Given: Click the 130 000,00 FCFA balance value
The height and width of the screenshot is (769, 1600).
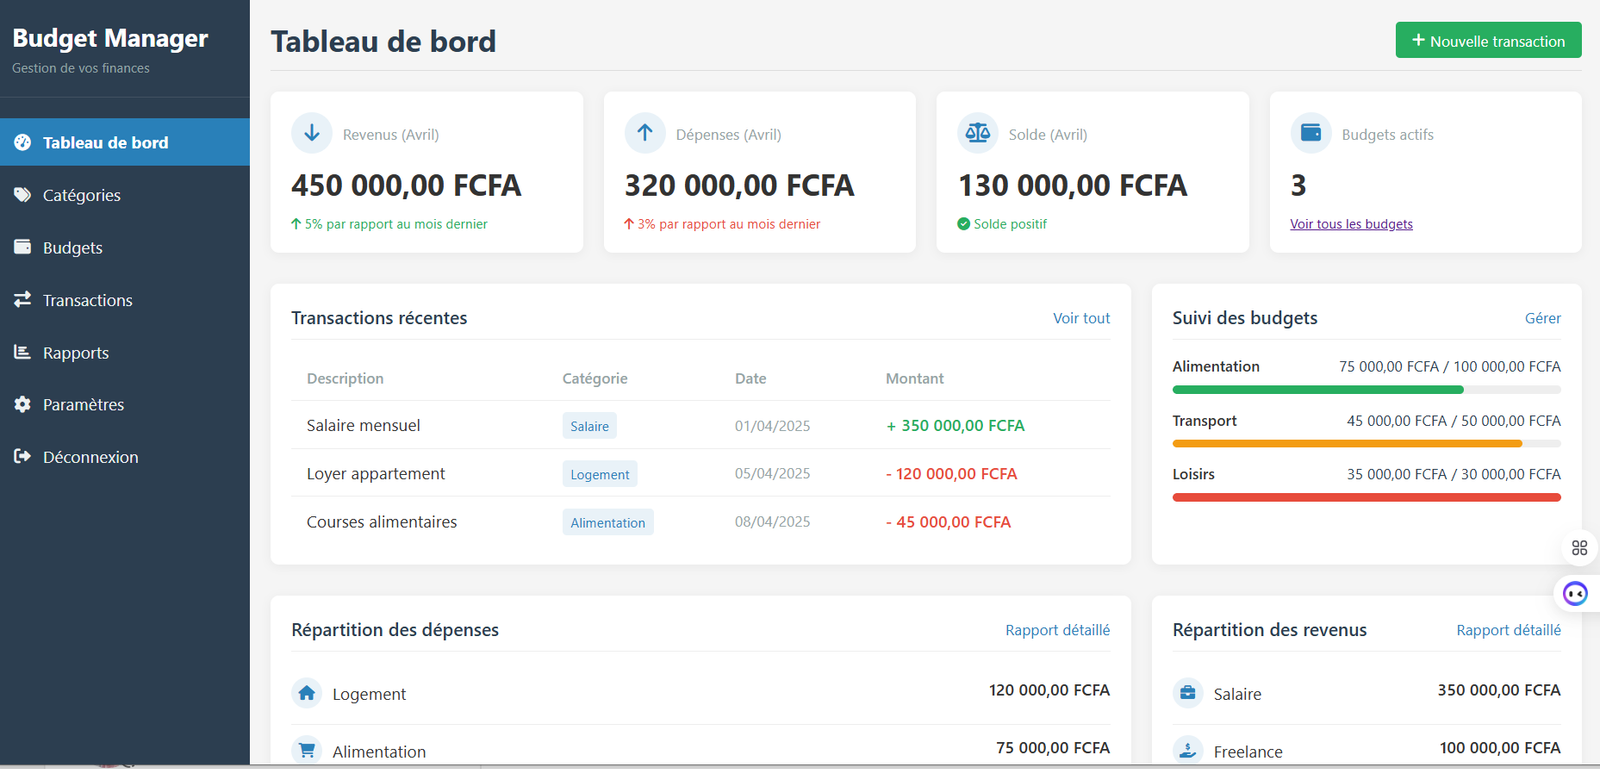Looking at the screenshot, I should [1072, 185].
